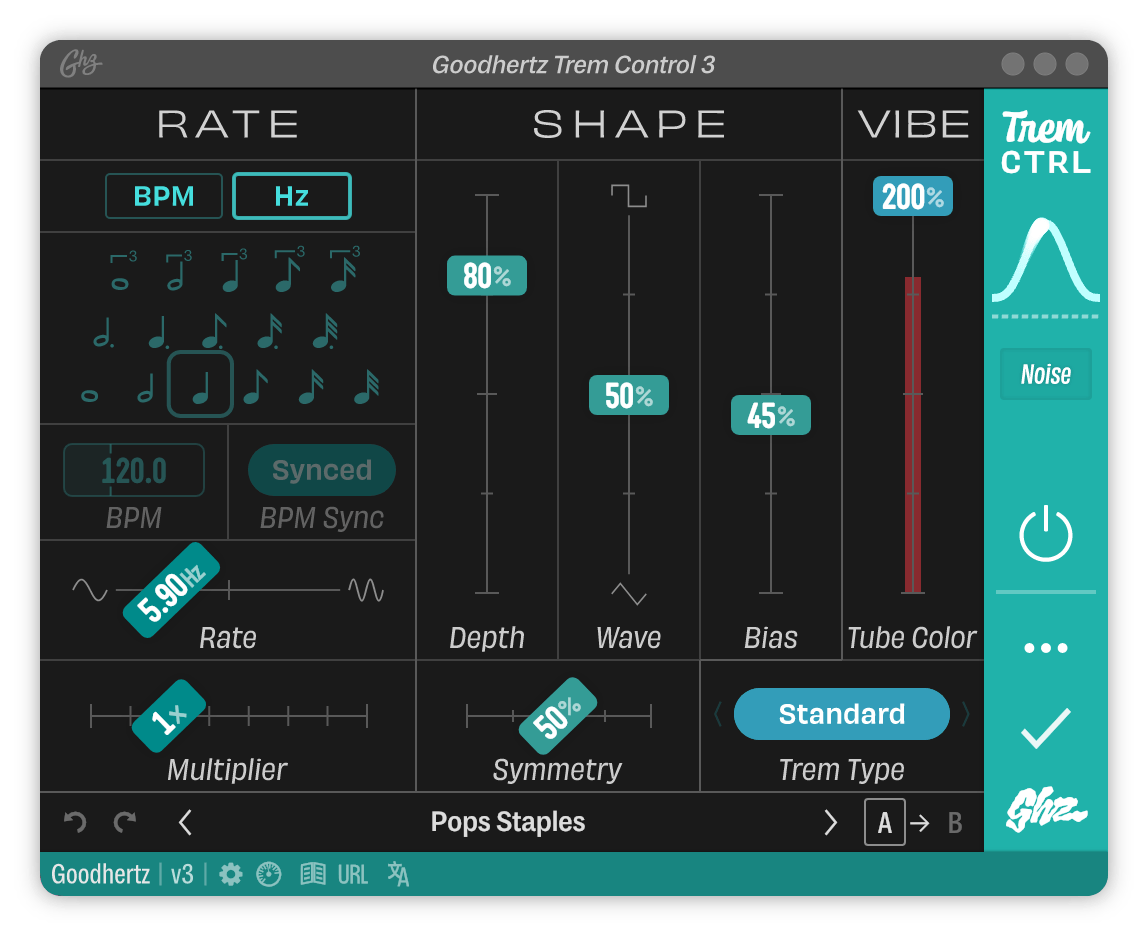The height and width of the screenshot is (936, 1148).
Task: Click the checkmark icon in sidebar
Action: point(1045,728)
